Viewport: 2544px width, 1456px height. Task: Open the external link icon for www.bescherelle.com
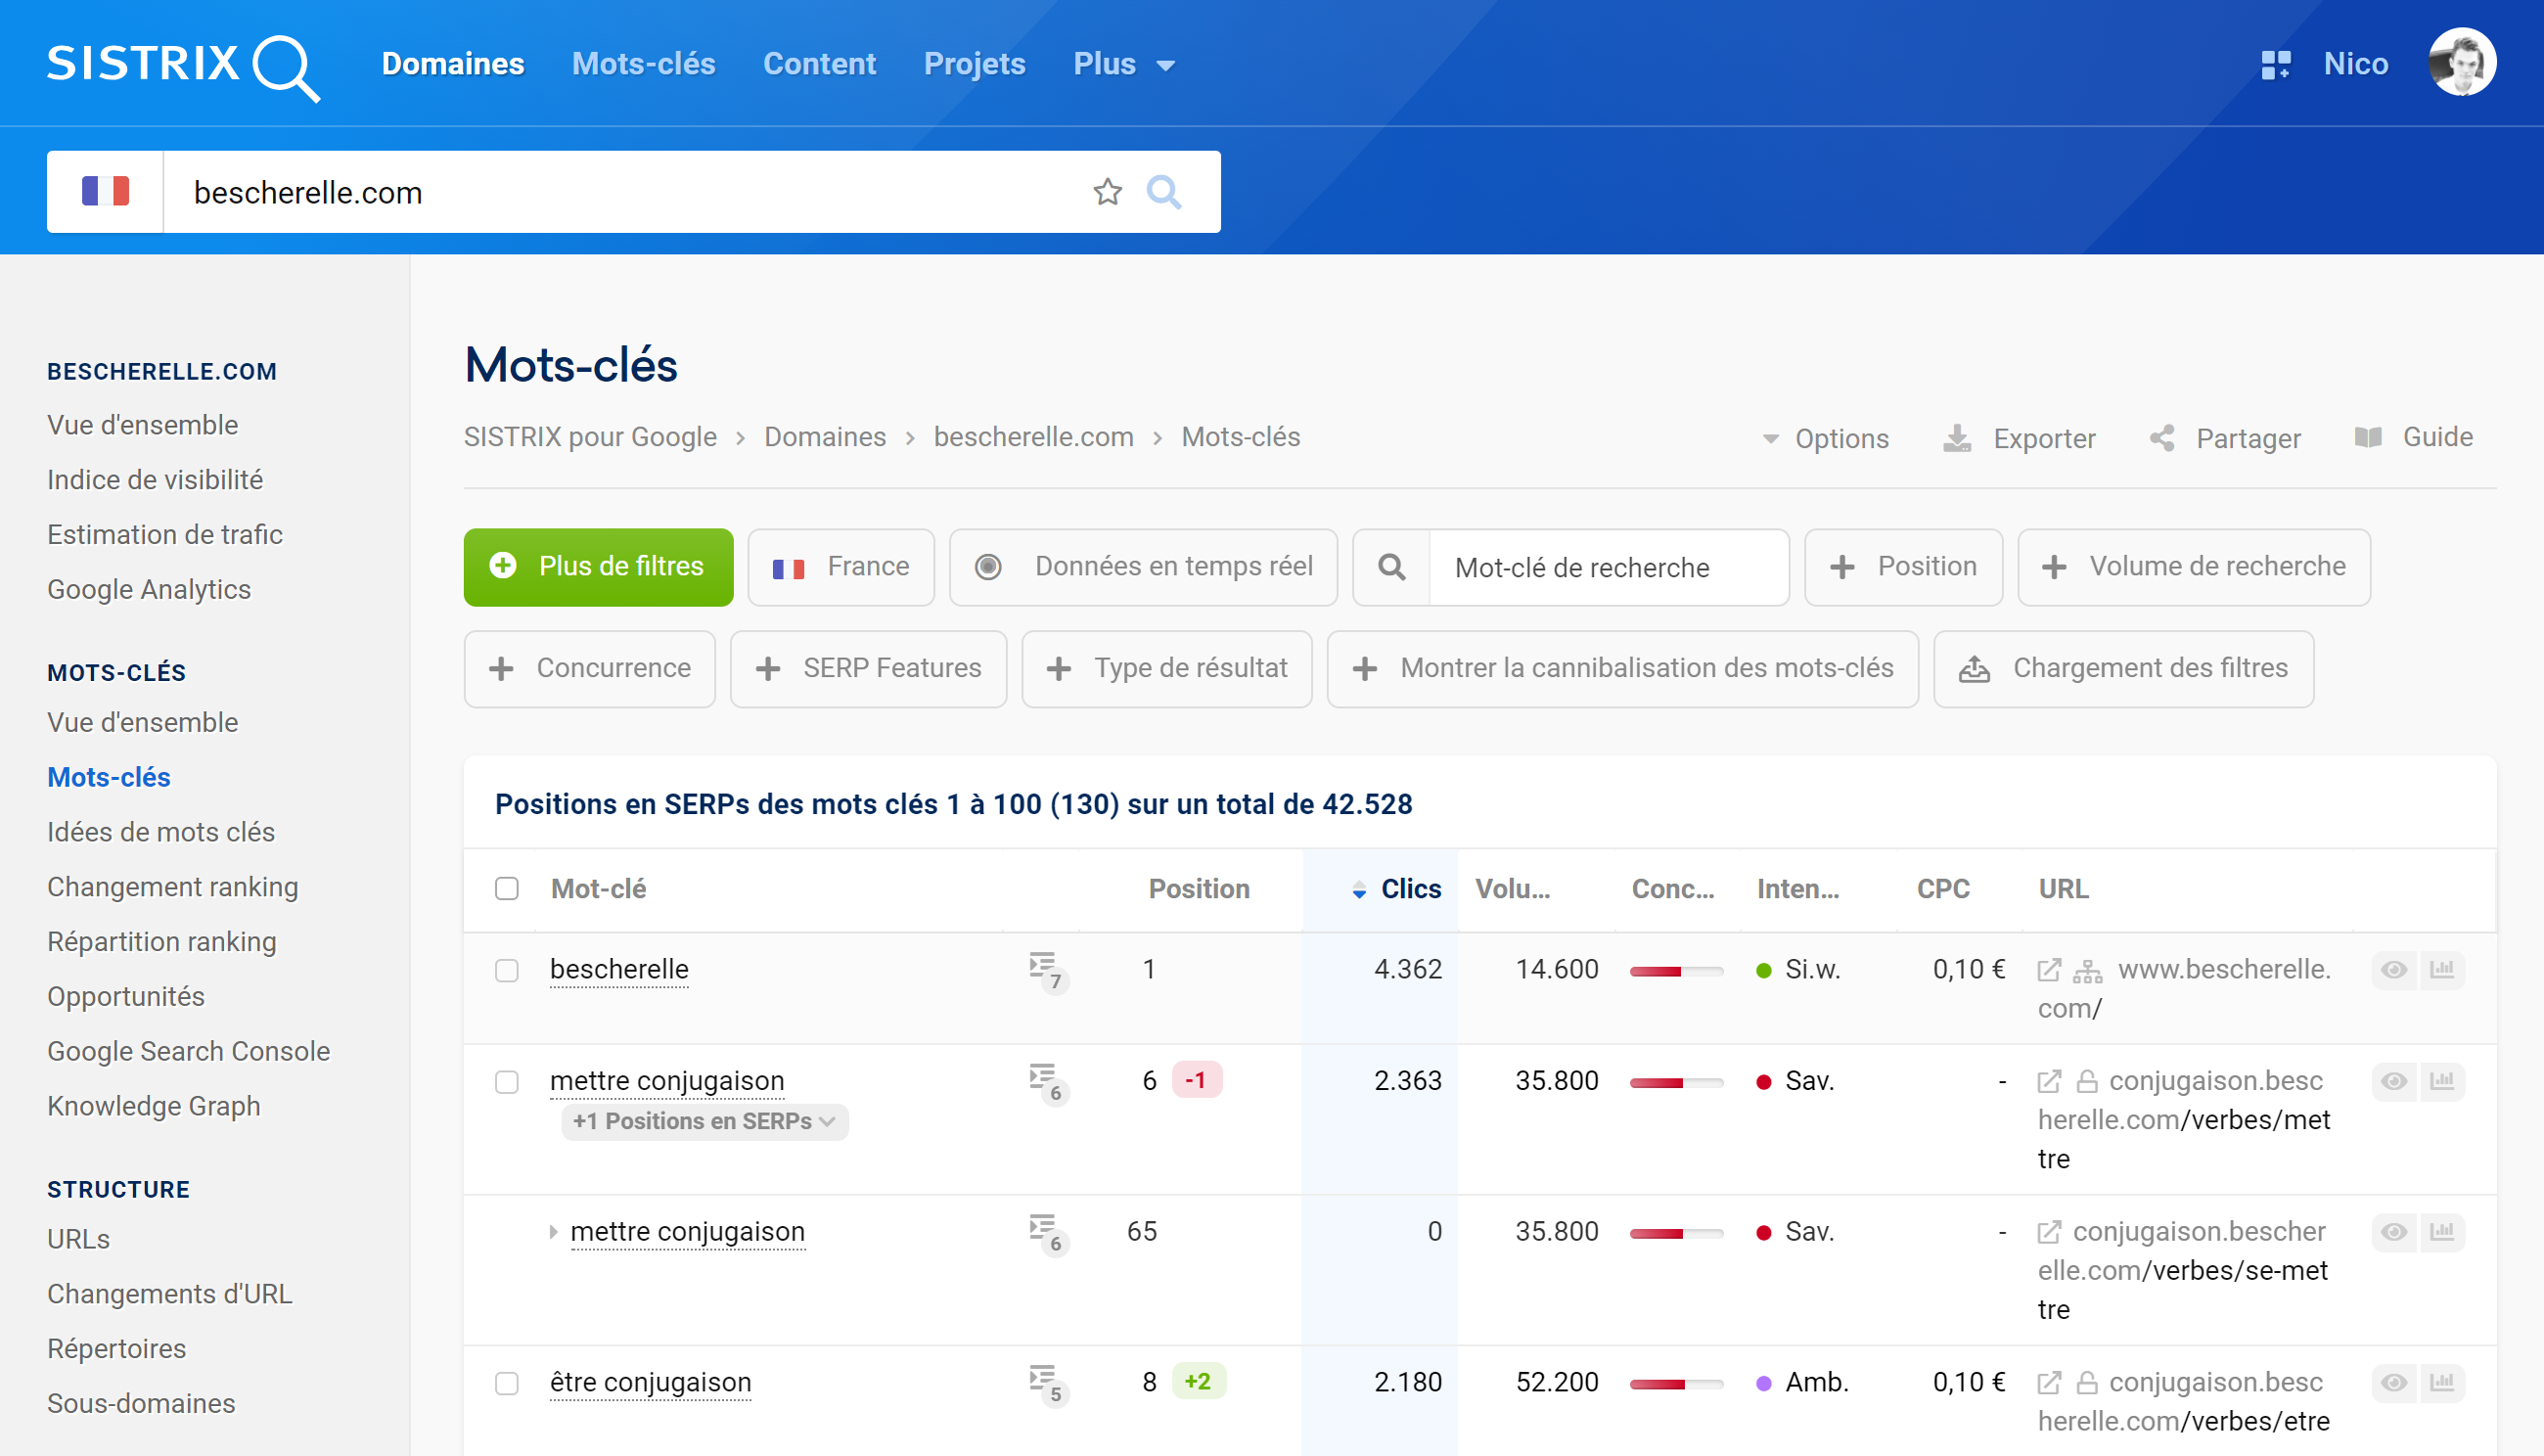(x=2049, y=970)
